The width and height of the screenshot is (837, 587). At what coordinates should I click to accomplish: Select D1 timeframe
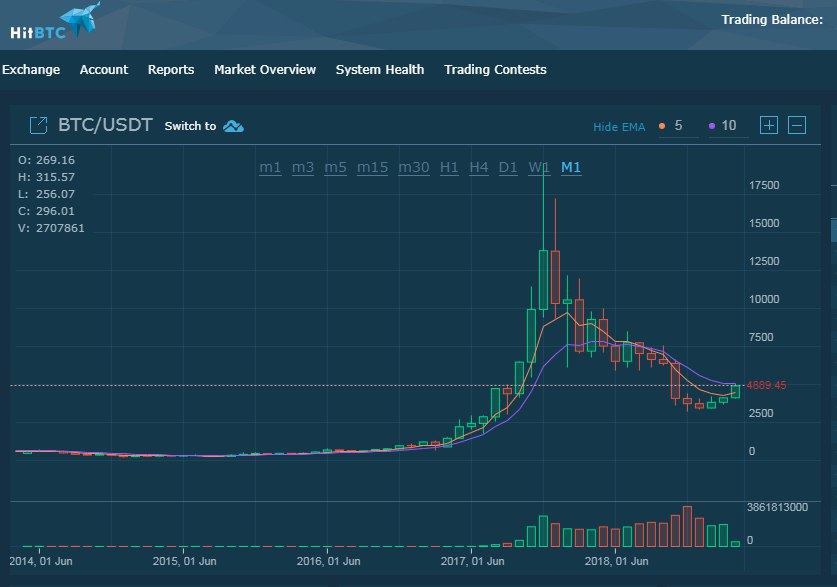point(508,168)
